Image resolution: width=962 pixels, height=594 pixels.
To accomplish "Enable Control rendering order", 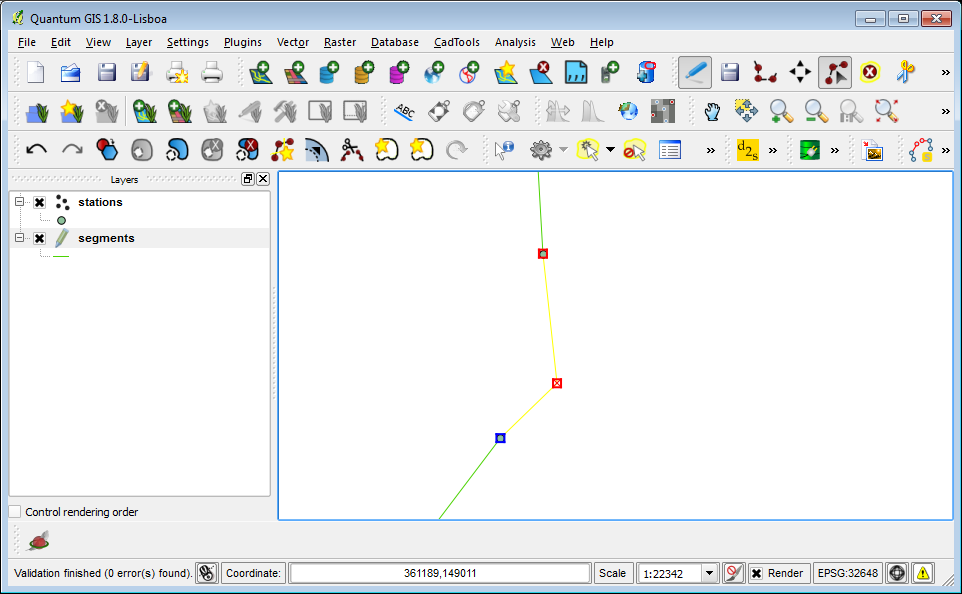I will tap(15, 511).
